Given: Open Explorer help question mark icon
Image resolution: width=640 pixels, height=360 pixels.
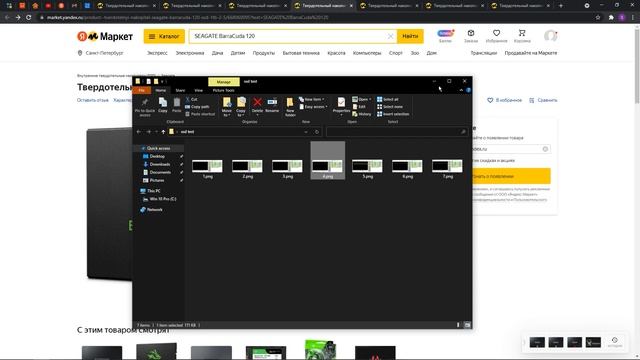Looking at the screenshot, I should point(468,90).
